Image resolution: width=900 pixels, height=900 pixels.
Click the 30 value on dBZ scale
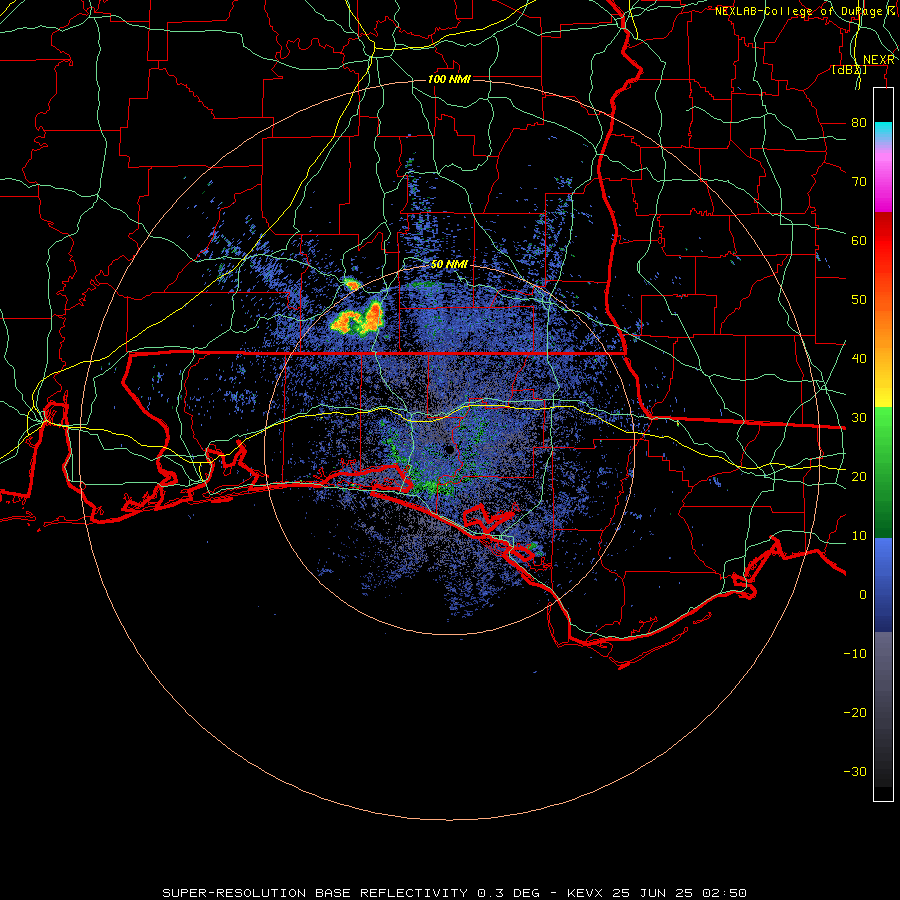[859, 417]
